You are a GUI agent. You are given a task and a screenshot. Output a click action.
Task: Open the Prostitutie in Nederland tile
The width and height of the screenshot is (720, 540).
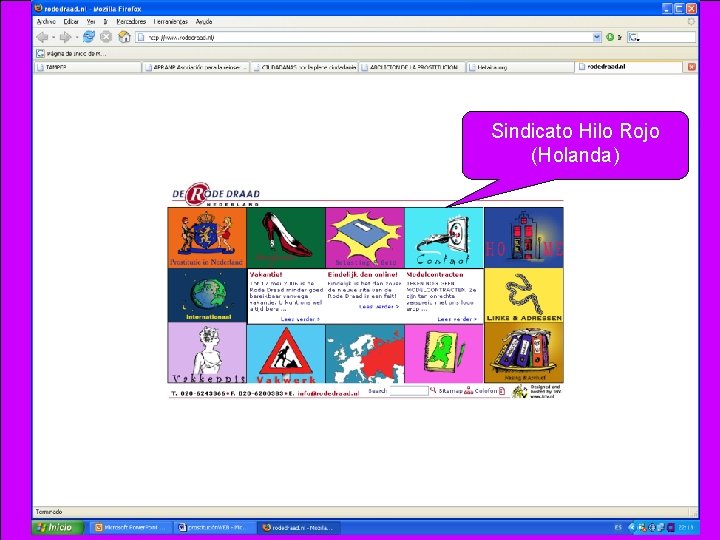[207, 237]
